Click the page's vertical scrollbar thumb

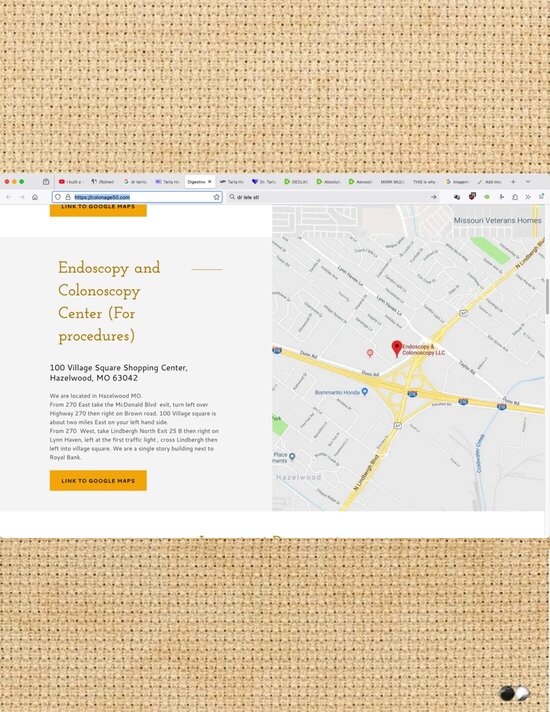547,296
